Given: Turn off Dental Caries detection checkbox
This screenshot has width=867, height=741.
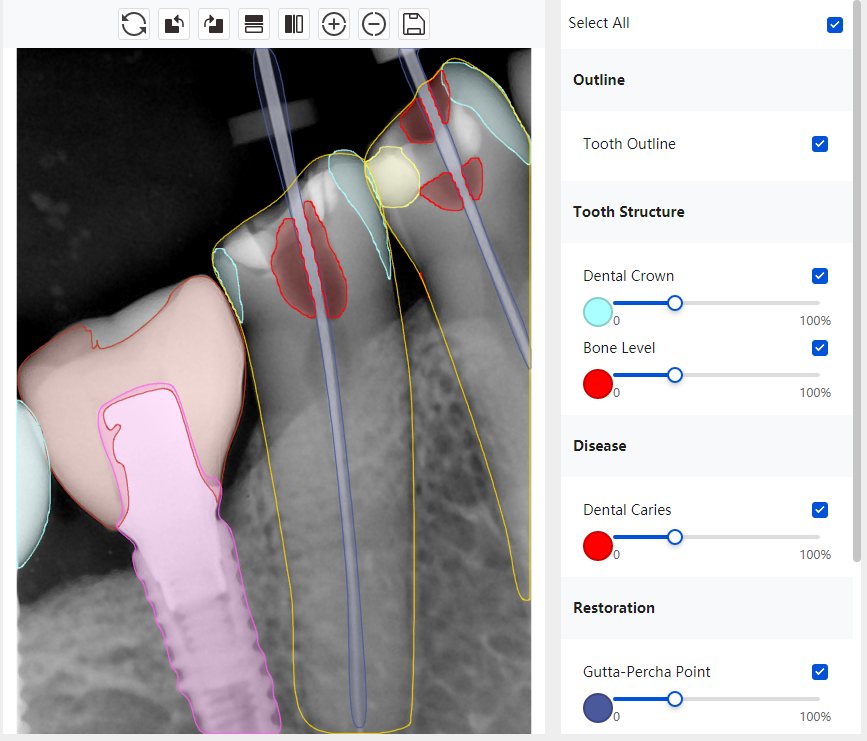Looking at the screenshot, I should (x=820, y=510).
